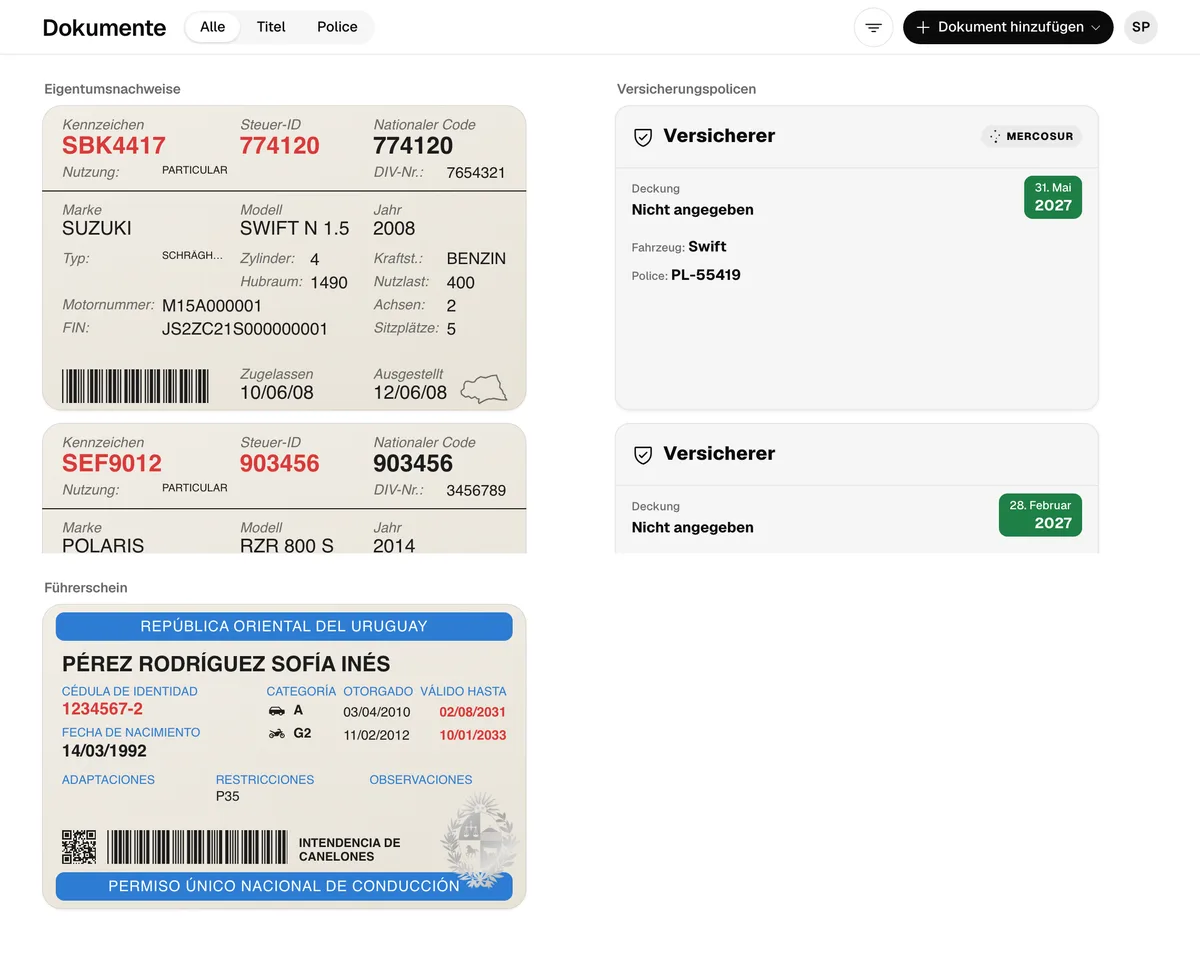Image resolution: width=1200 pixels, height=968 pixels.
Task: Click name Pérez Rodríguez Sofía Inés
Action: [226, 664]
